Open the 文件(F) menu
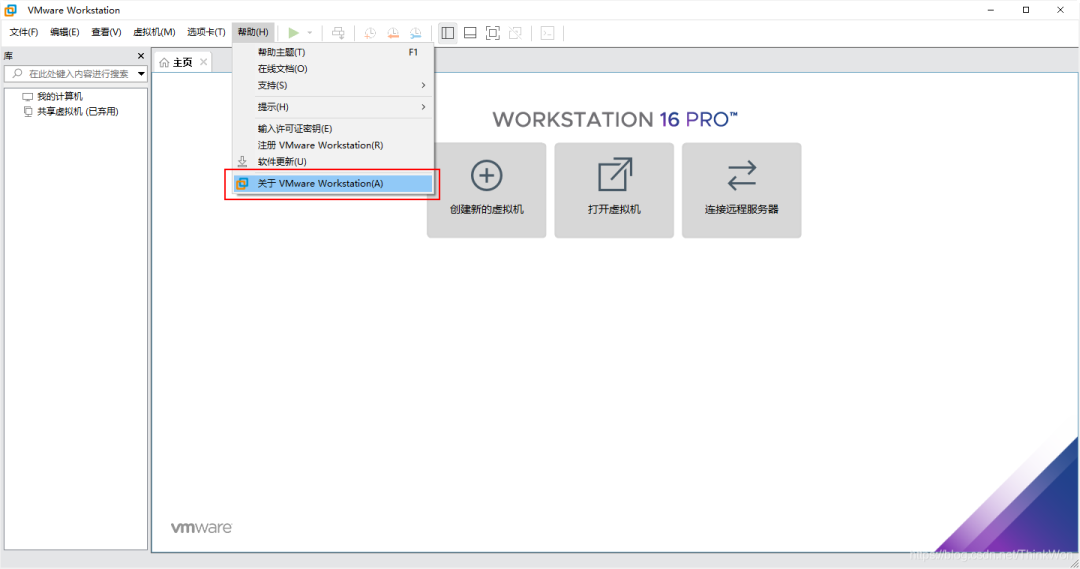The image size is (1080, 569). point(23,32)
